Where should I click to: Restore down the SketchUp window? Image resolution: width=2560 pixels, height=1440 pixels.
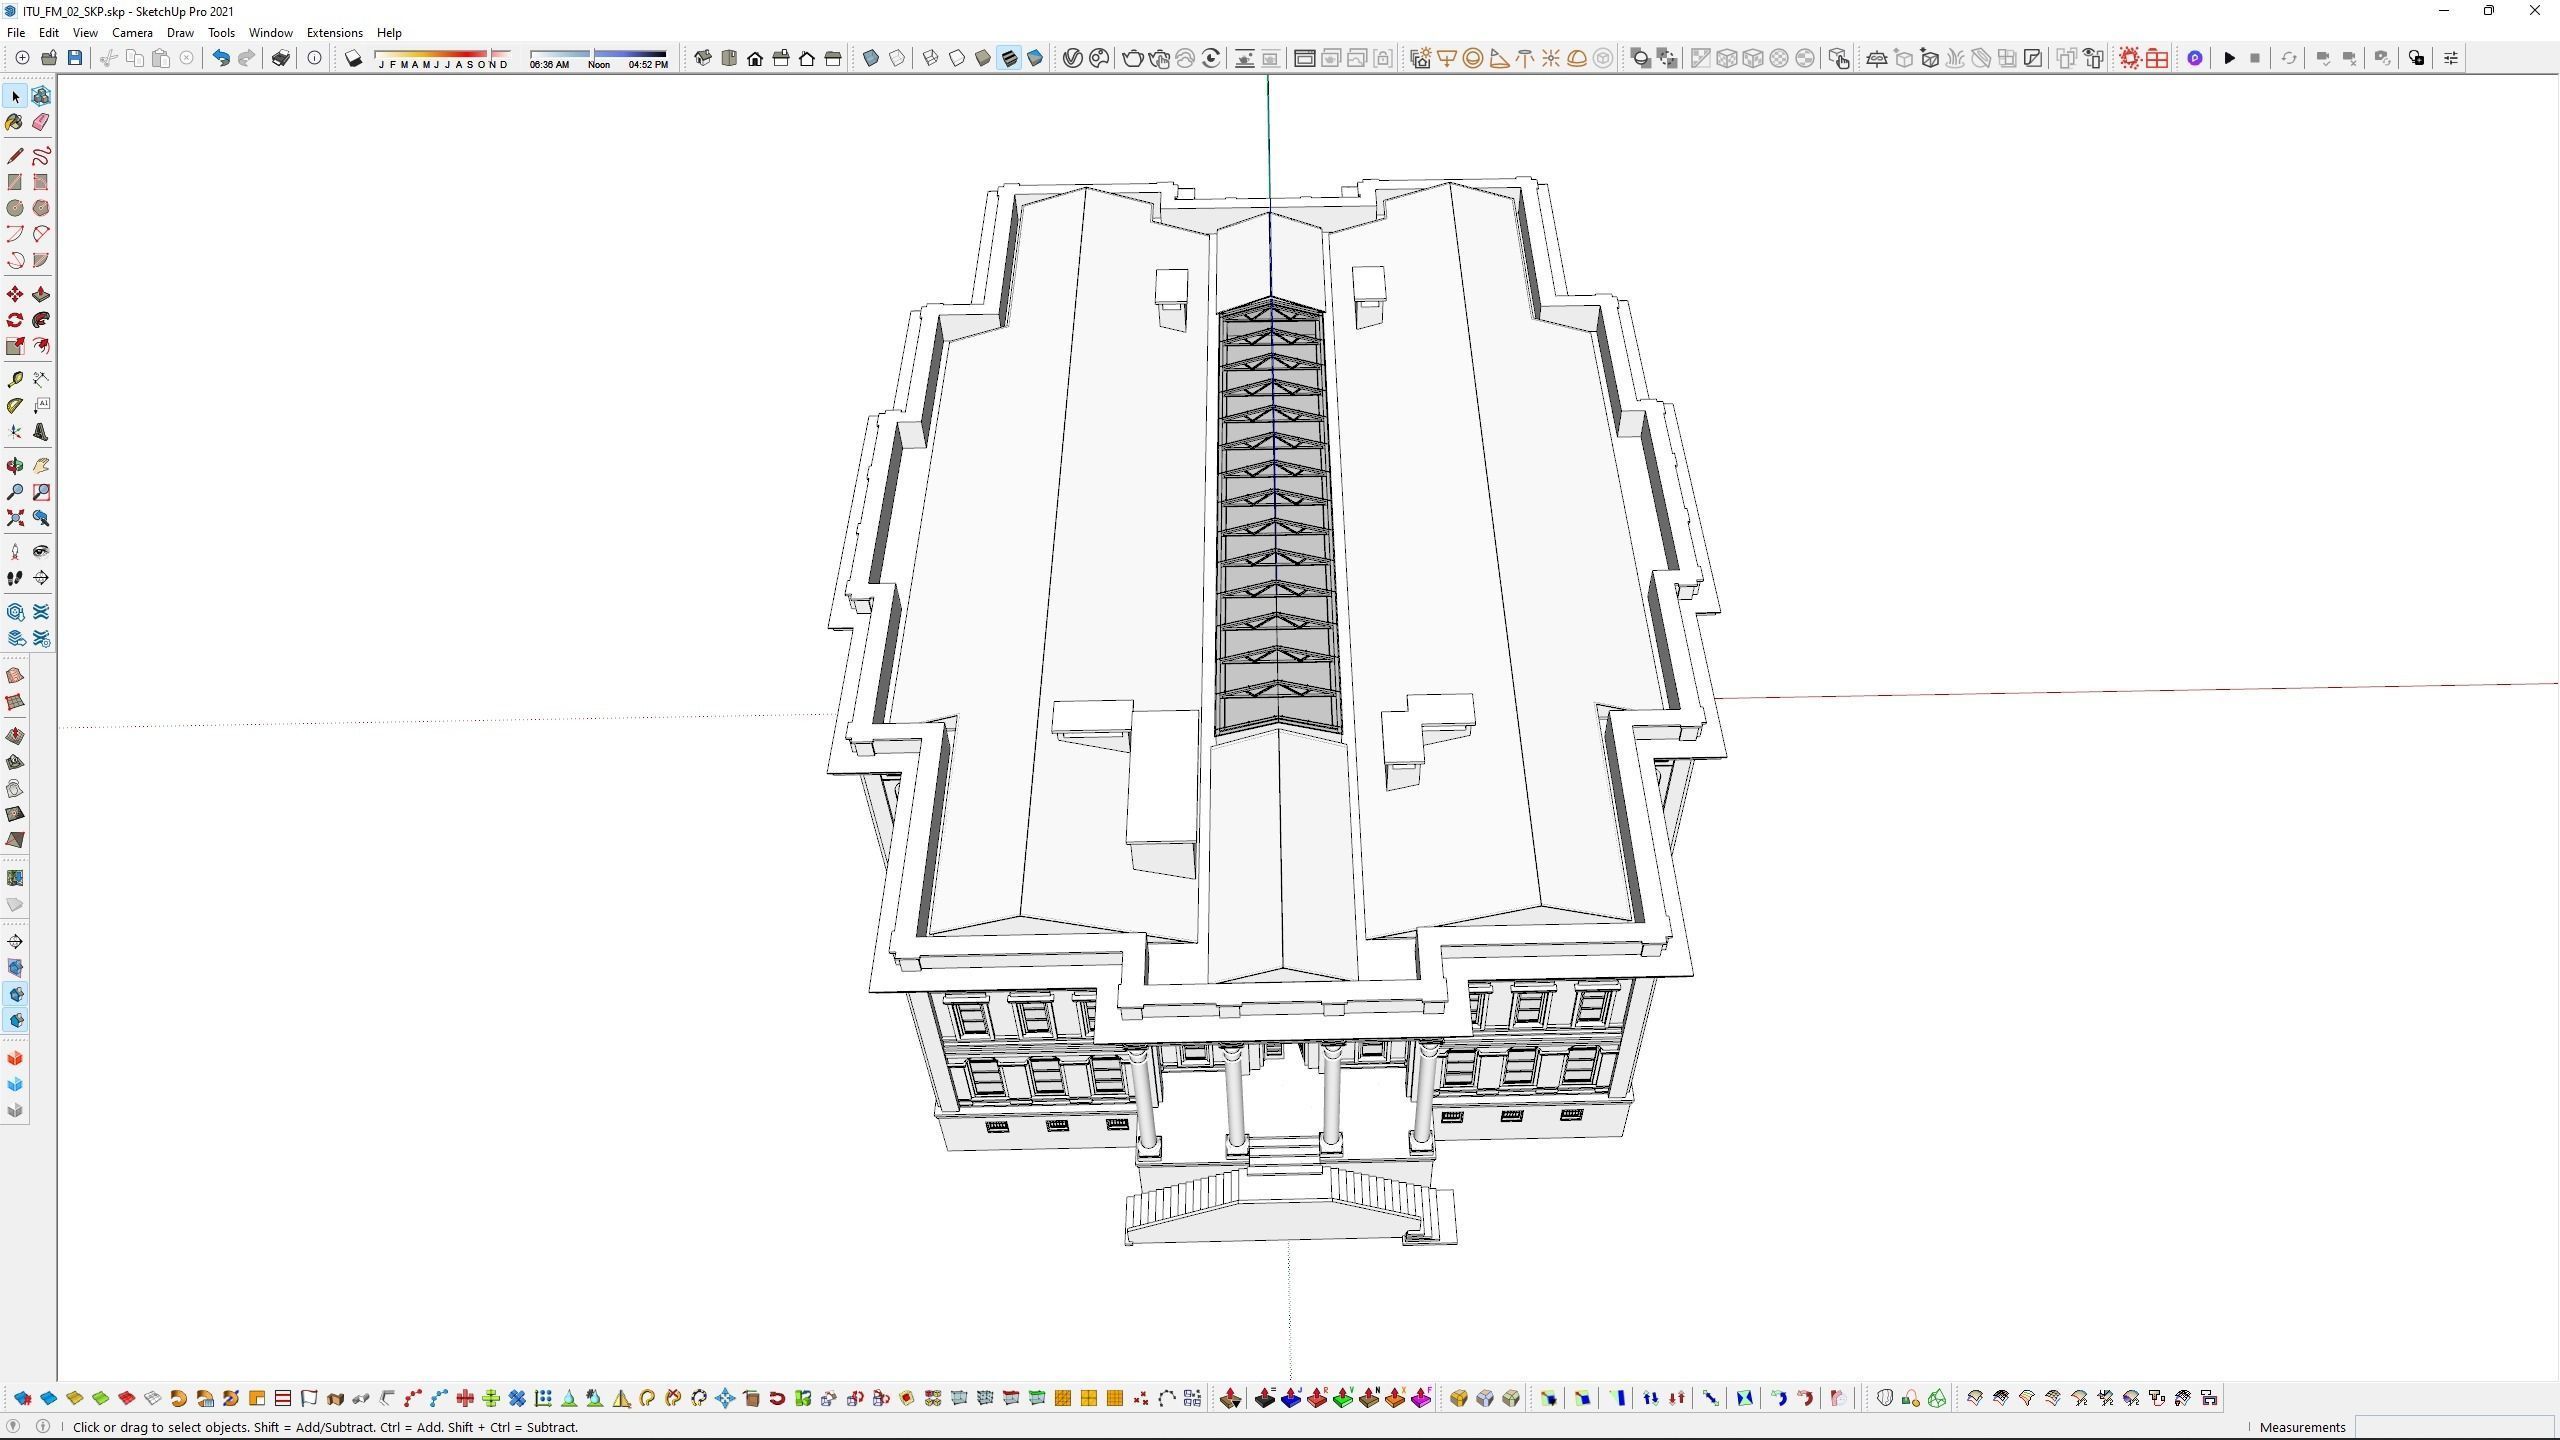point(2489,11)
